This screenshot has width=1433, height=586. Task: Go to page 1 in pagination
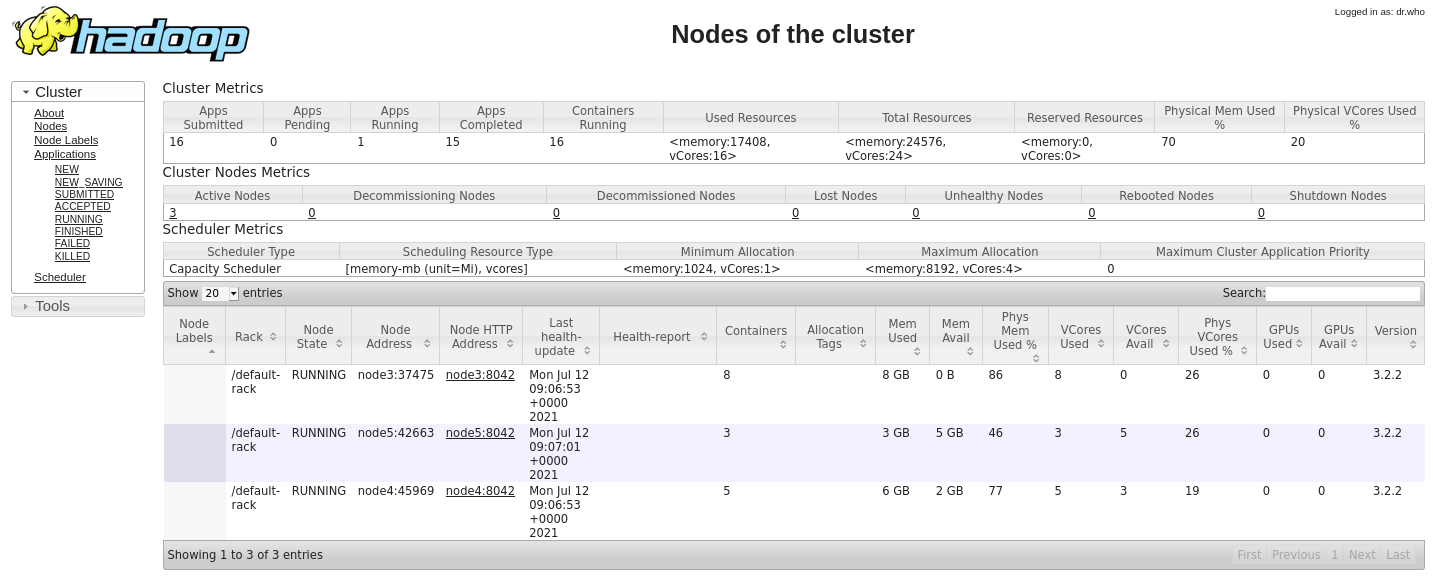point(1334,555)
